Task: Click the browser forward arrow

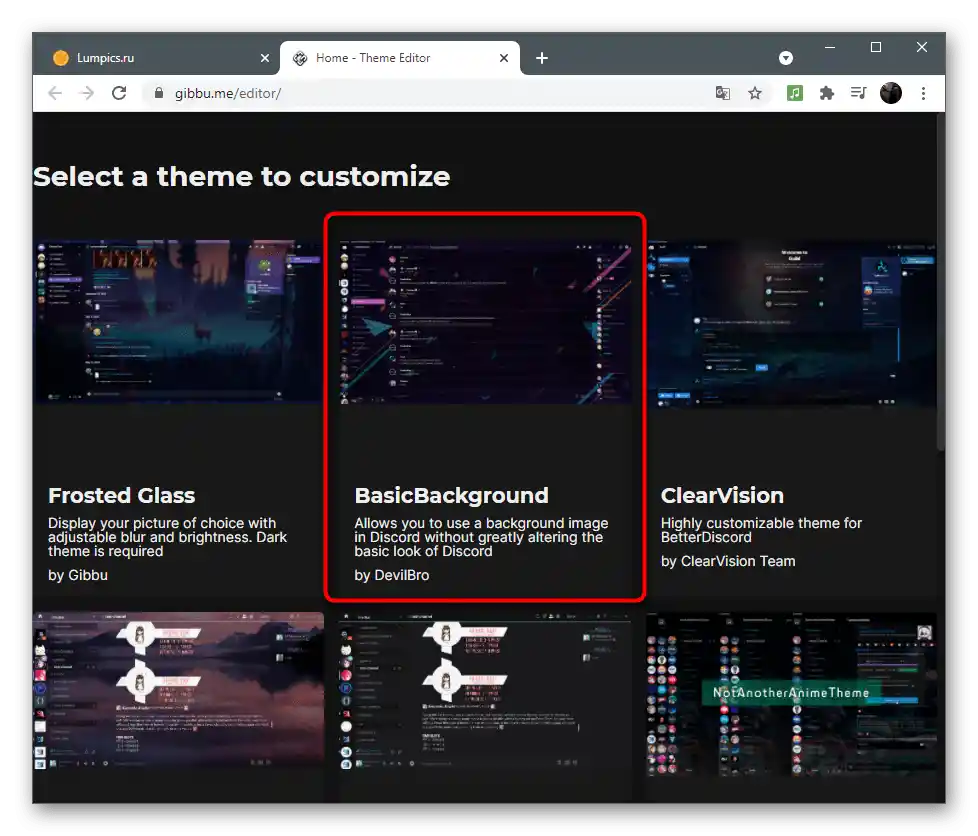Action: (87, 94)
